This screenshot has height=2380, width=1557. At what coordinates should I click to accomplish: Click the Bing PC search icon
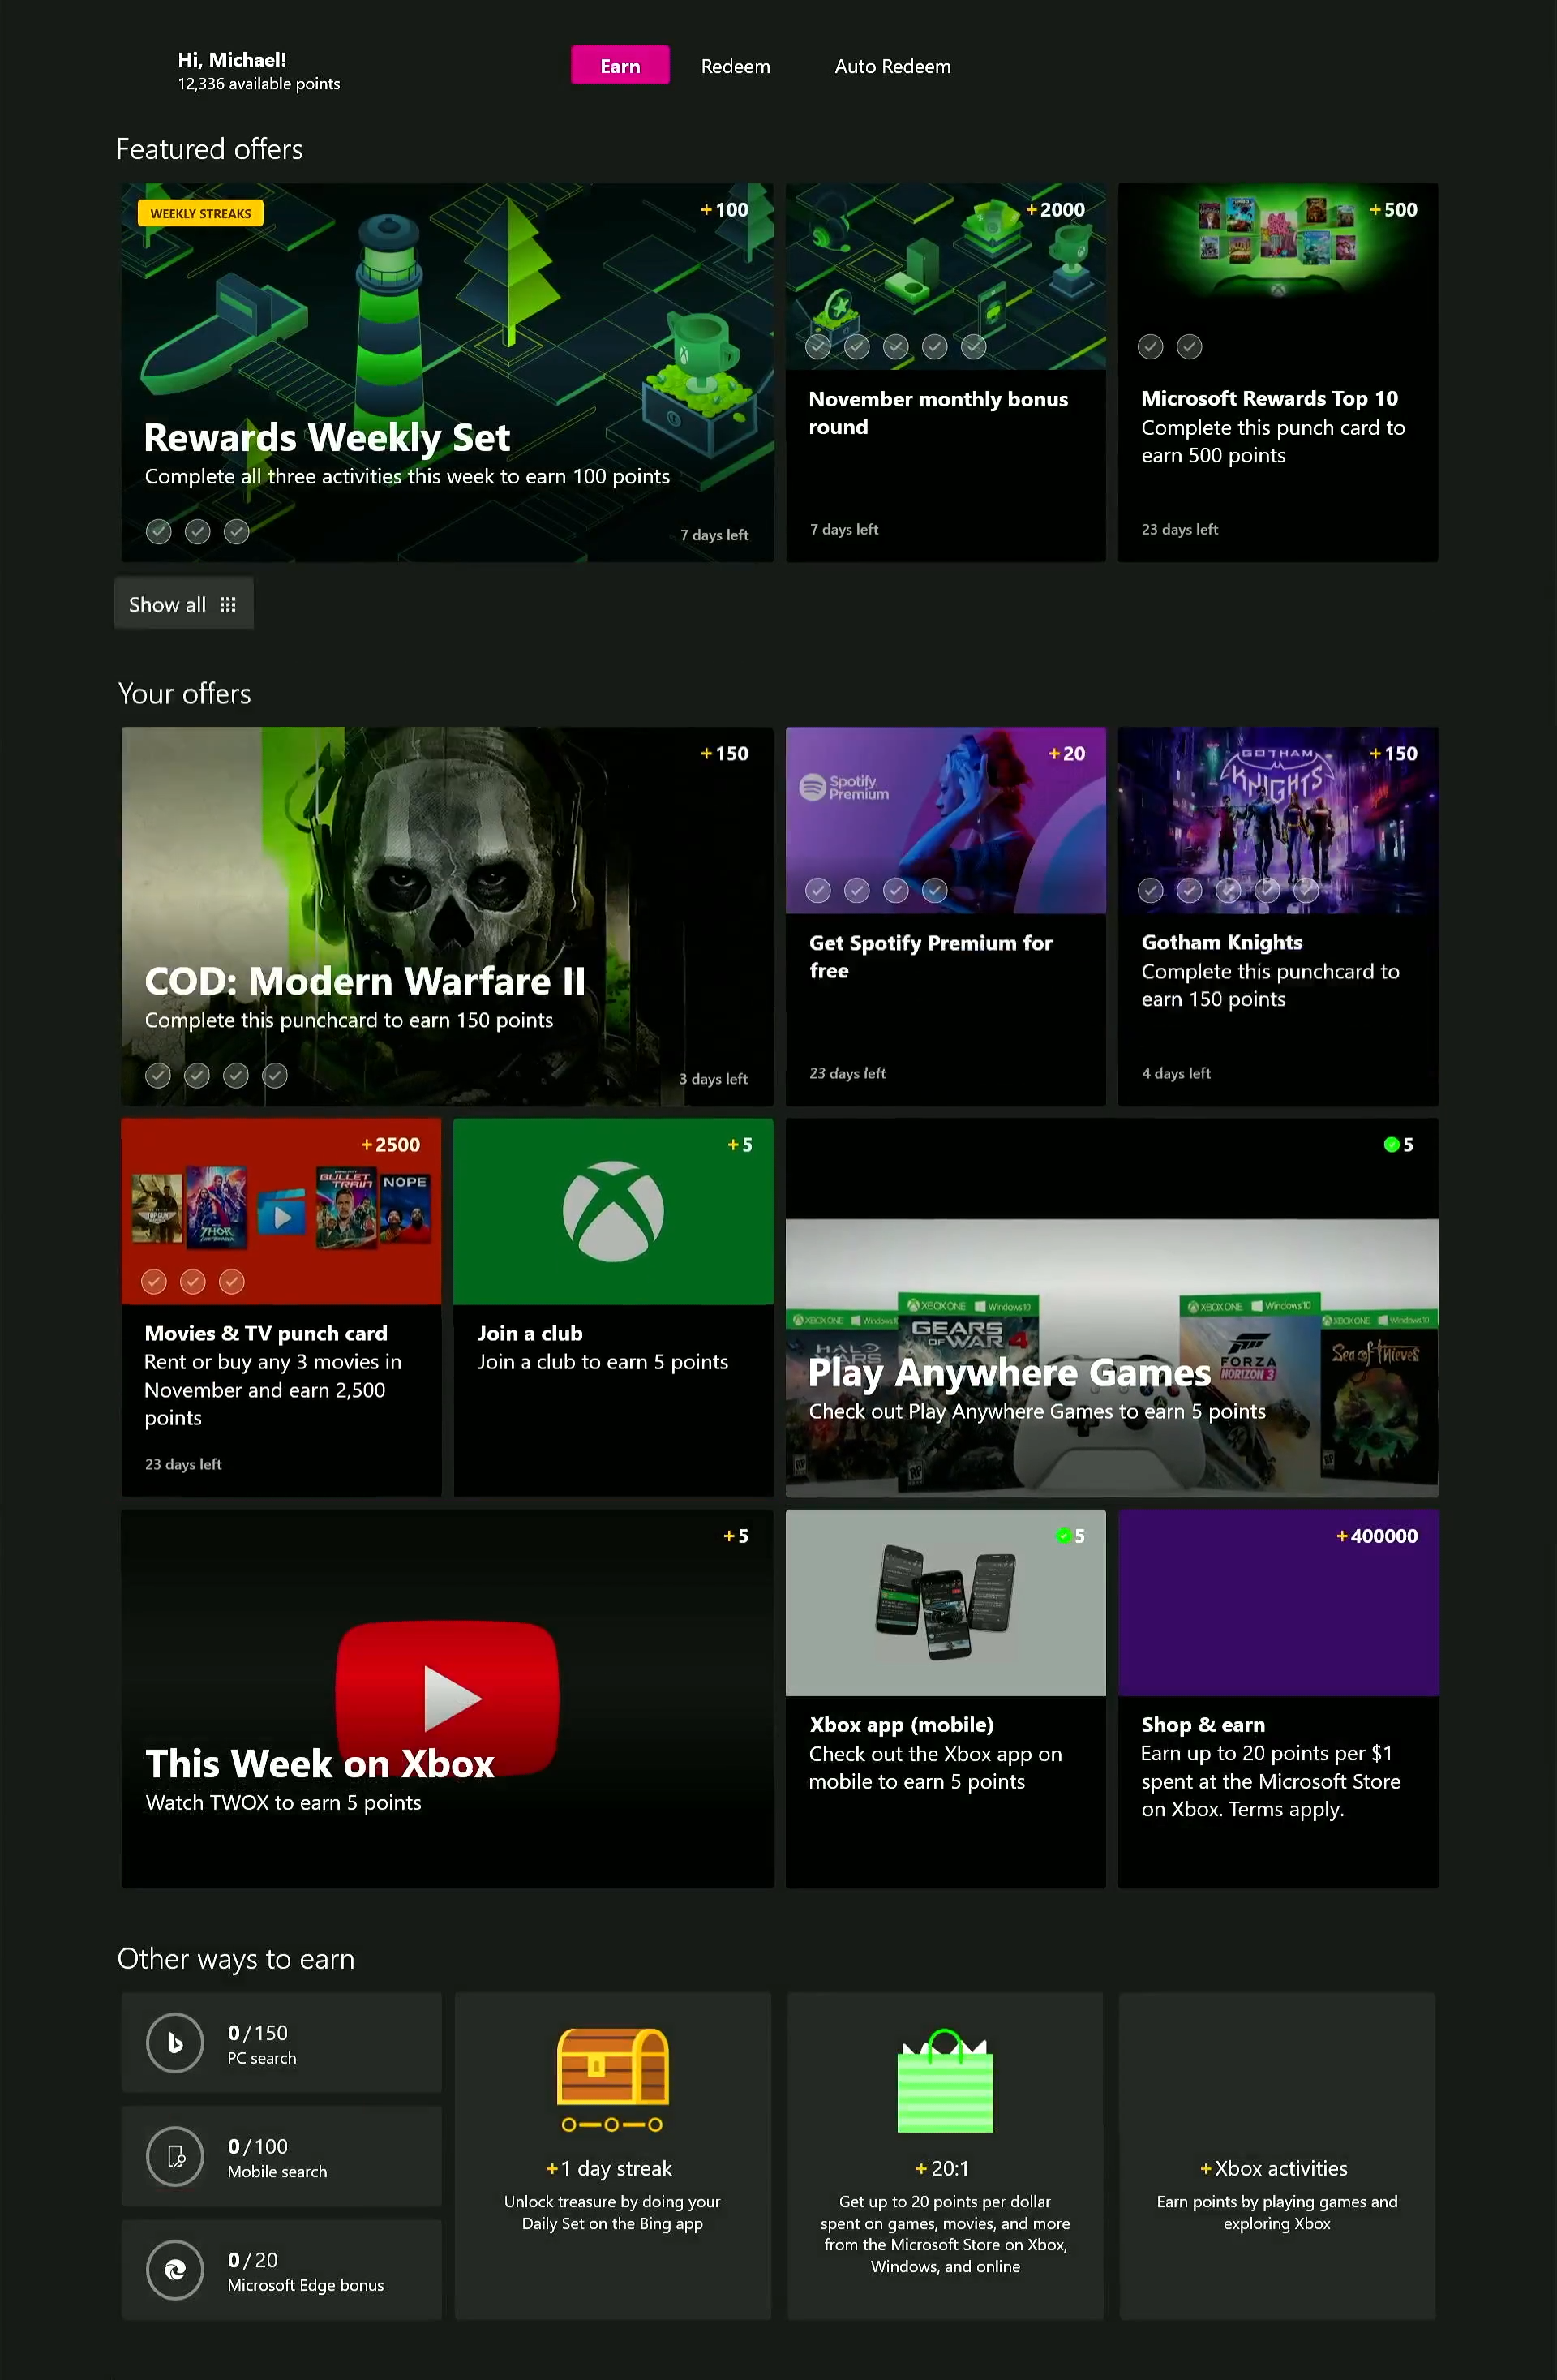coord(175,2043)
